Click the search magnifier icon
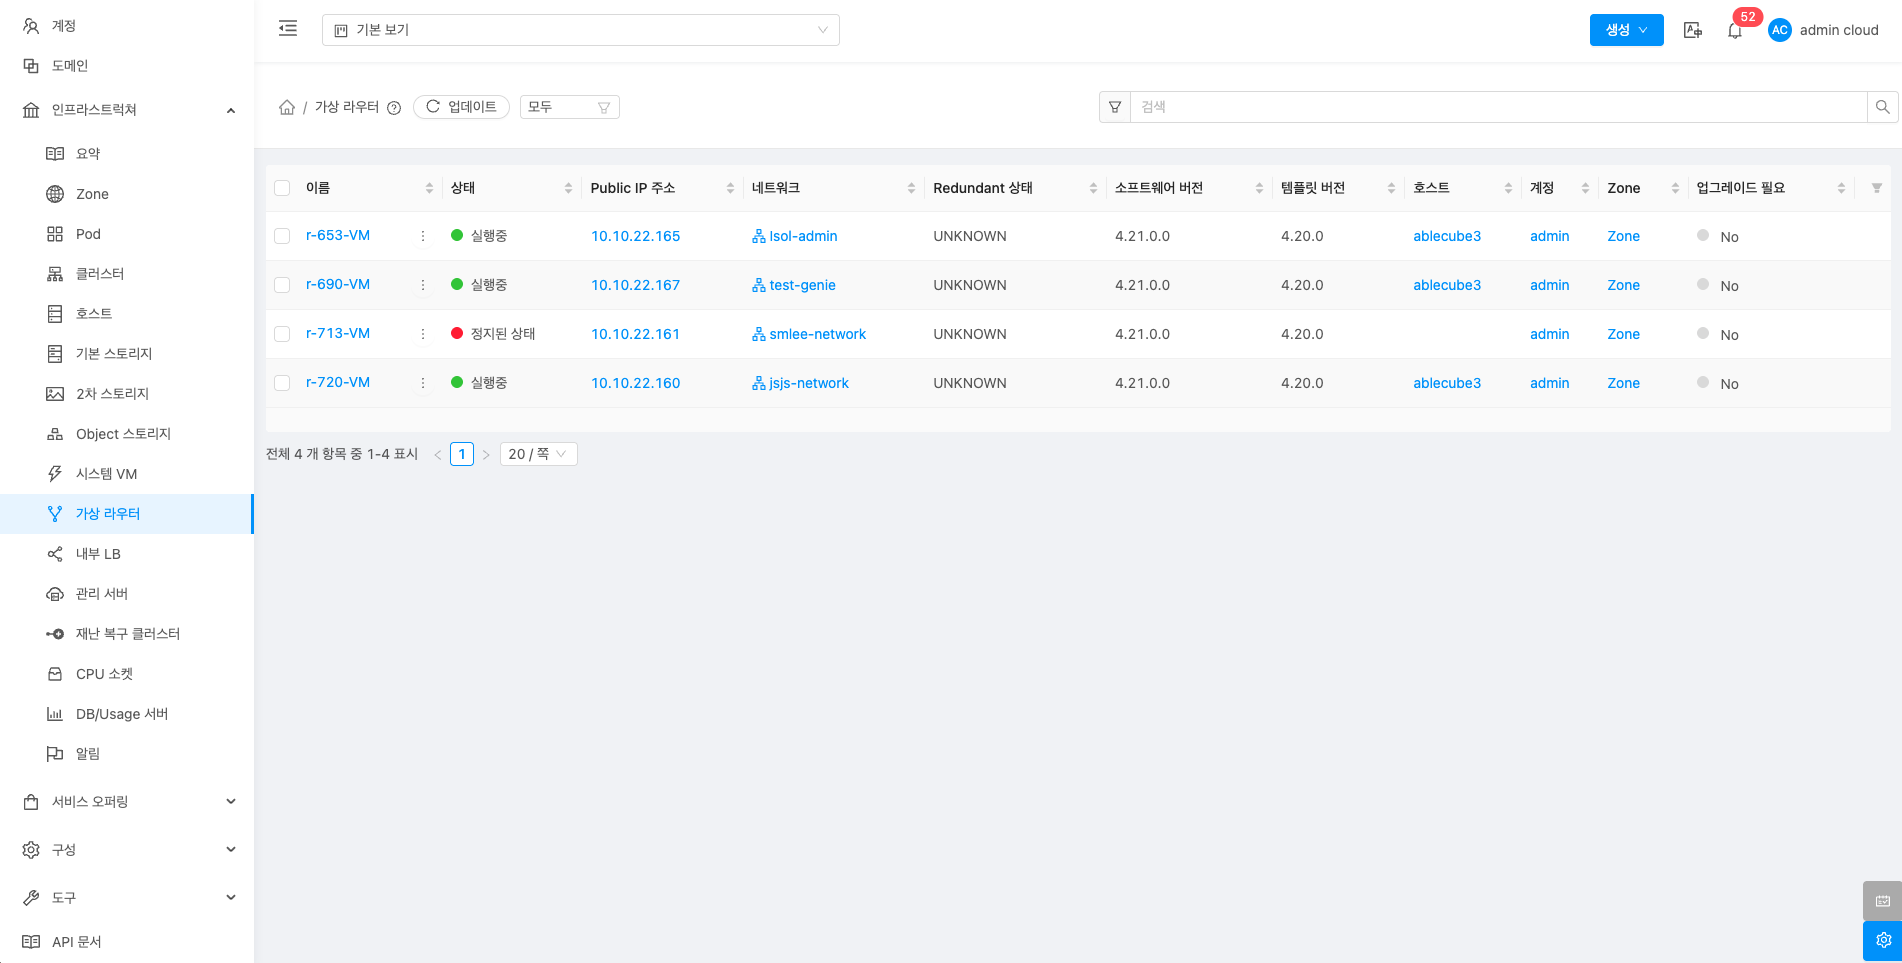The image size is (1902, 963). [x=1882, y=107]
